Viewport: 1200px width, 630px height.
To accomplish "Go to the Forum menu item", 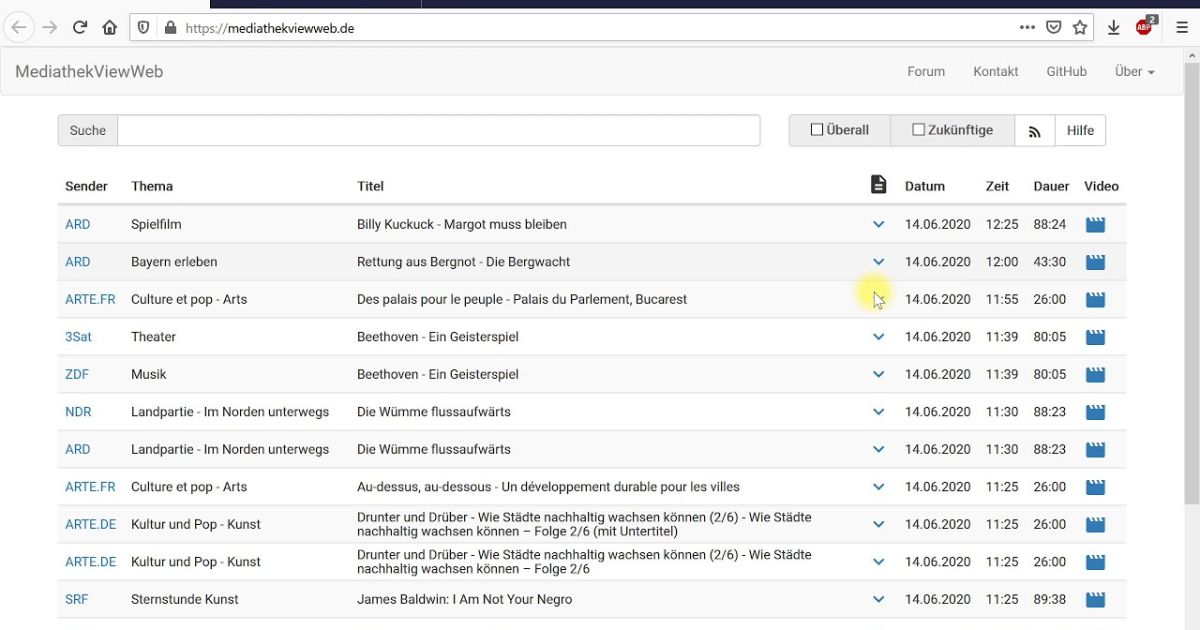I will (925, 71).
